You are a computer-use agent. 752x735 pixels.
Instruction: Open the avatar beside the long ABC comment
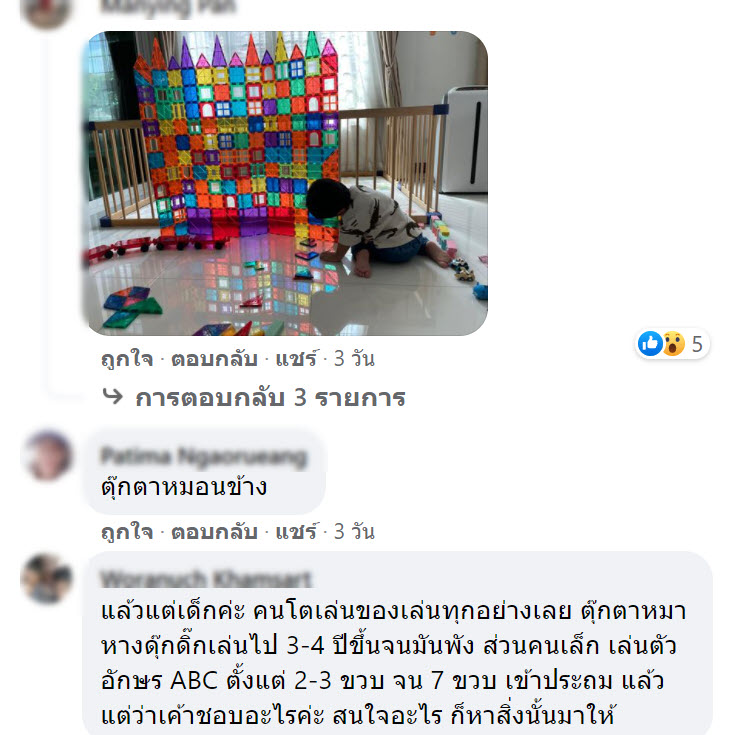click(47, 578)
